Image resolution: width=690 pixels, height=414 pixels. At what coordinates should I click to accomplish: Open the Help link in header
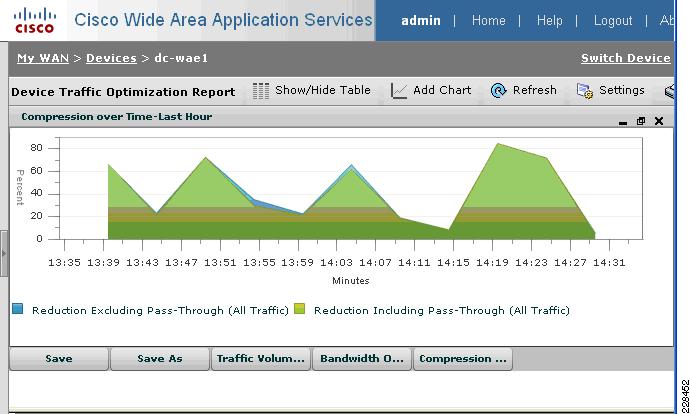pyautogui.click(x=549, y=20)
